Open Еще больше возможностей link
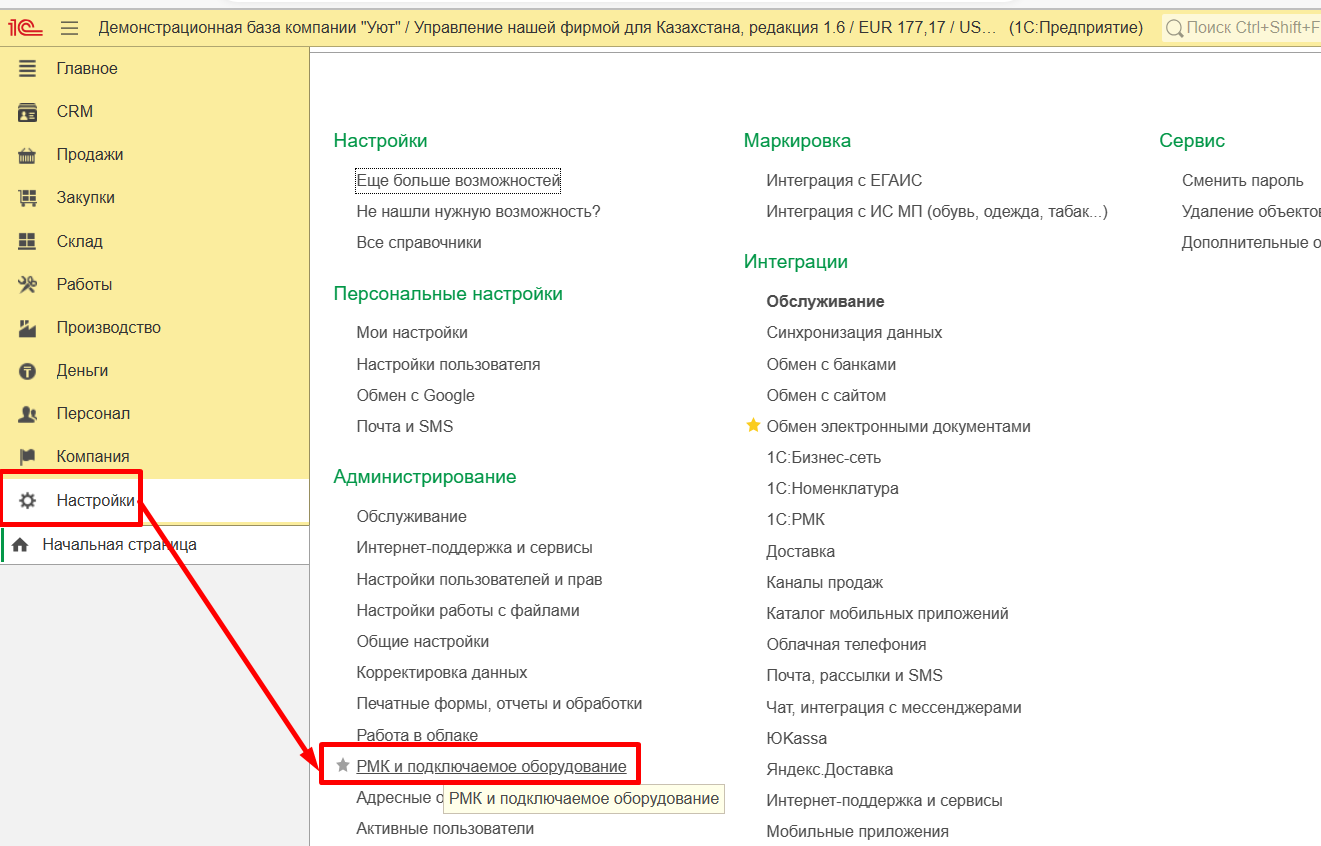 tap(458, 181)
